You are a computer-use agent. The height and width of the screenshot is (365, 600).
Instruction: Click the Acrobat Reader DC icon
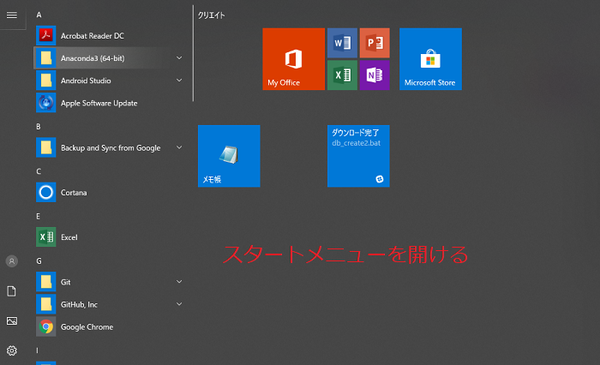pos(46,36)
